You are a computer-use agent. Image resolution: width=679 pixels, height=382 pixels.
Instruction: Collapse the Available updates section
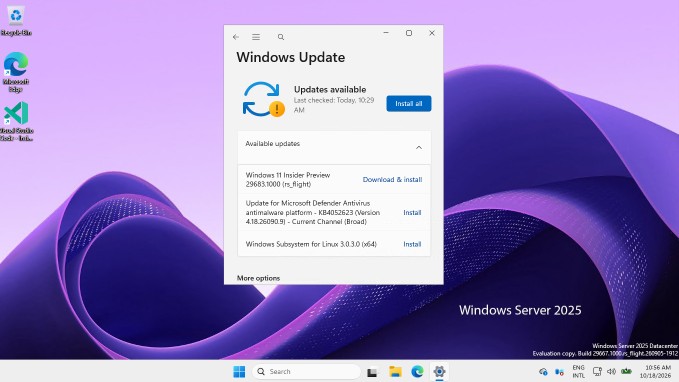coord(419,148)
